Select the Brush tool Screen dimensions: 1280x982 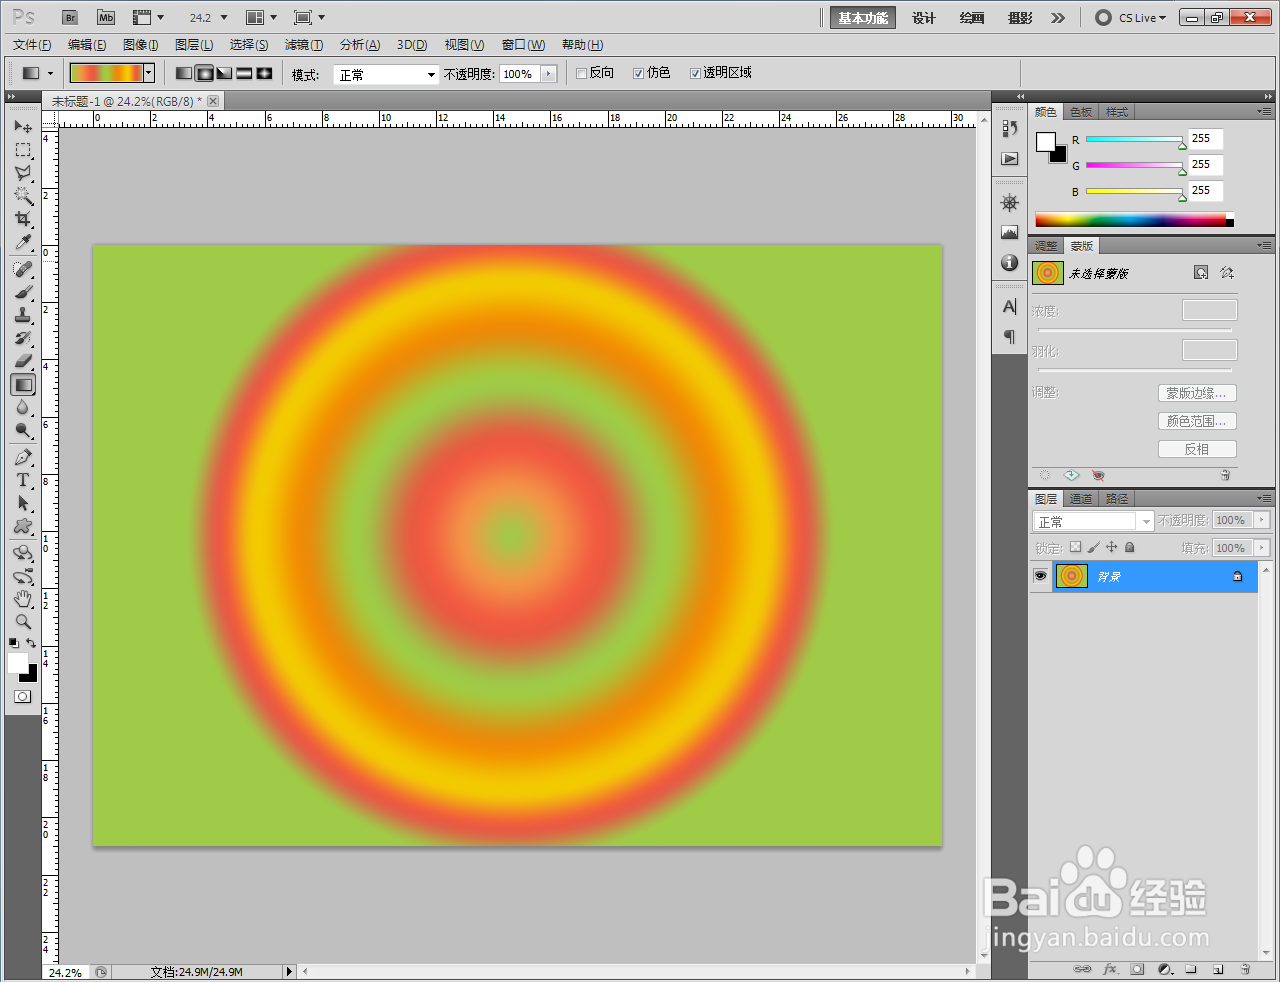point(23,292)
